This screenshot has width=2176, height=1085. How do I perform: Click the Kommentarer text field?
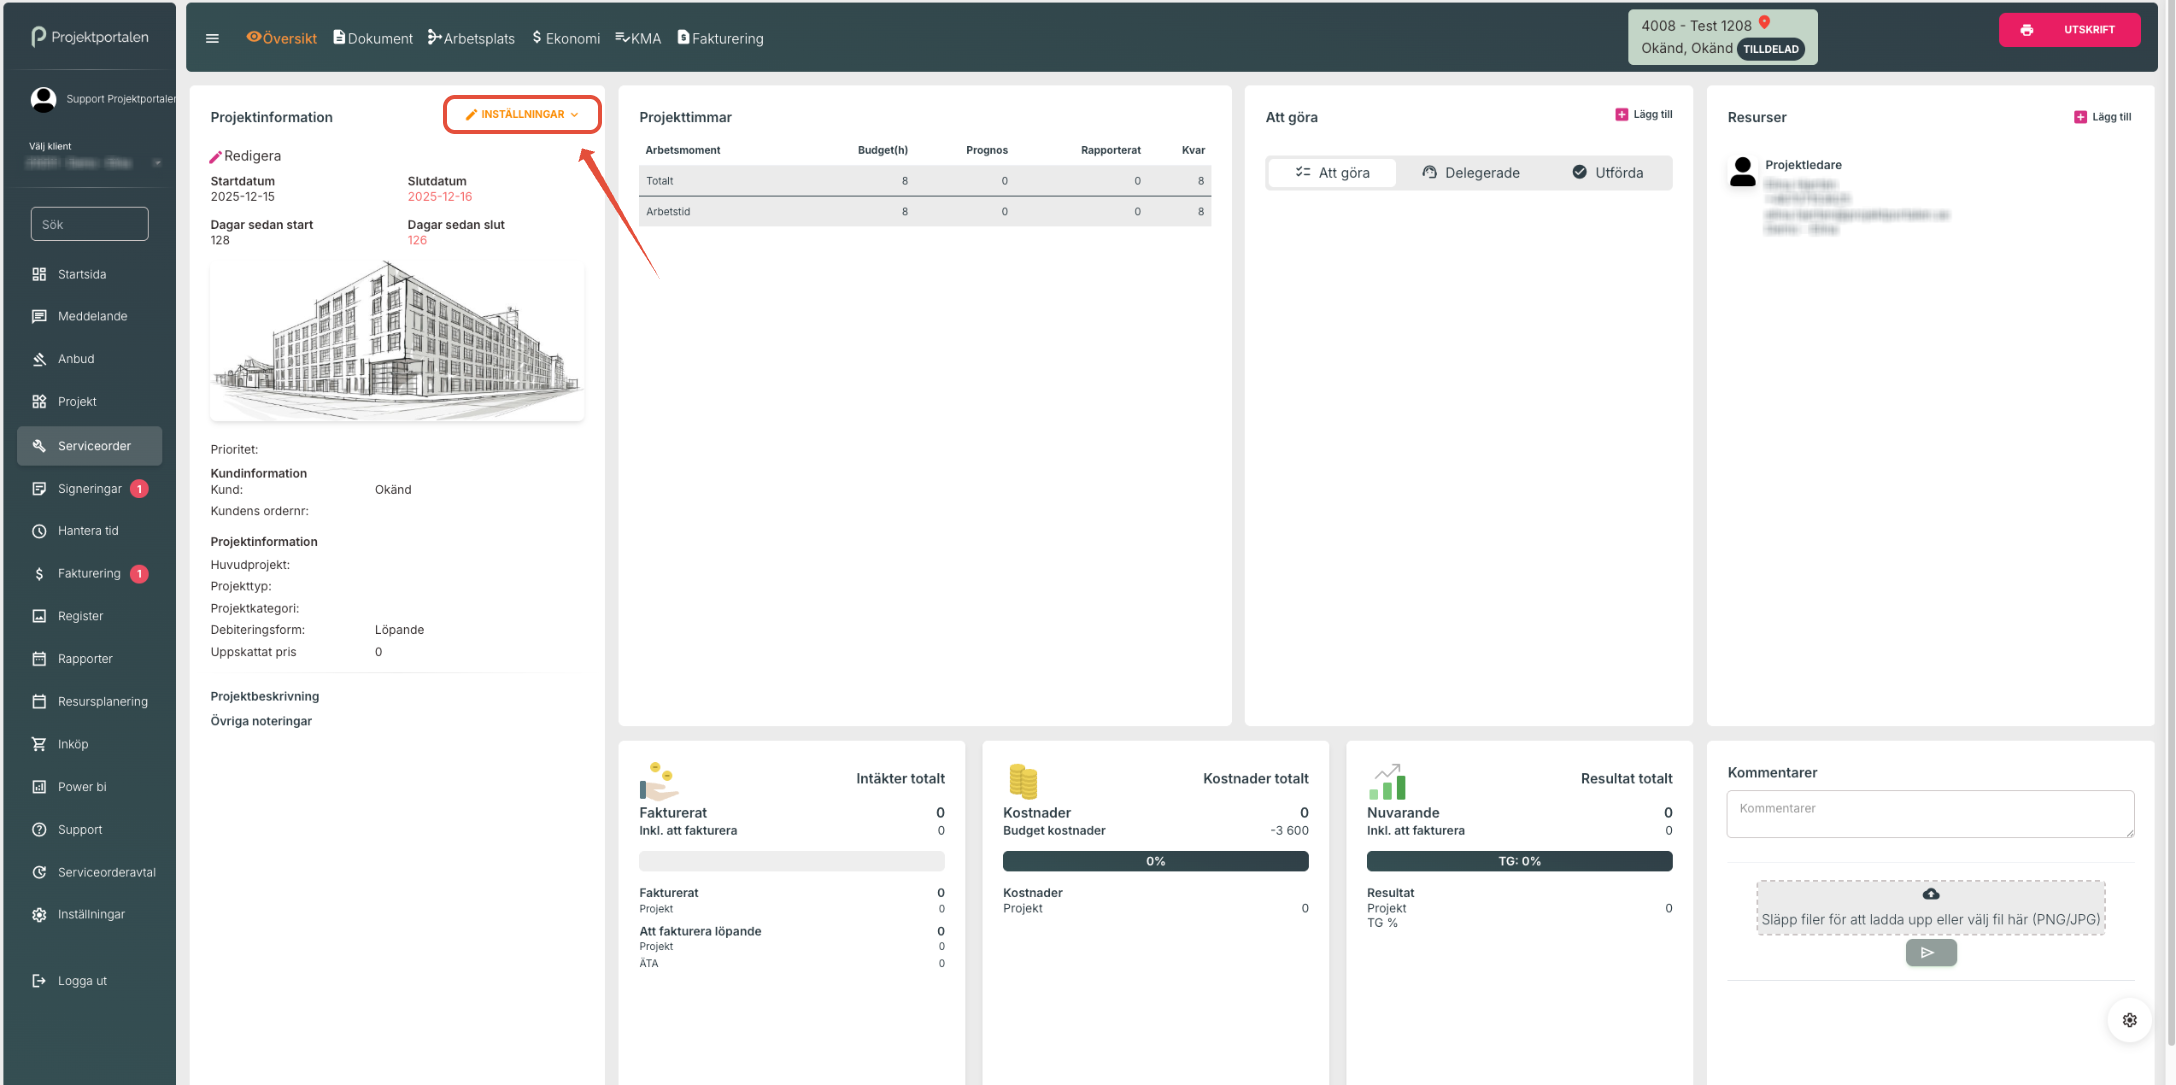coord(1929,814)
